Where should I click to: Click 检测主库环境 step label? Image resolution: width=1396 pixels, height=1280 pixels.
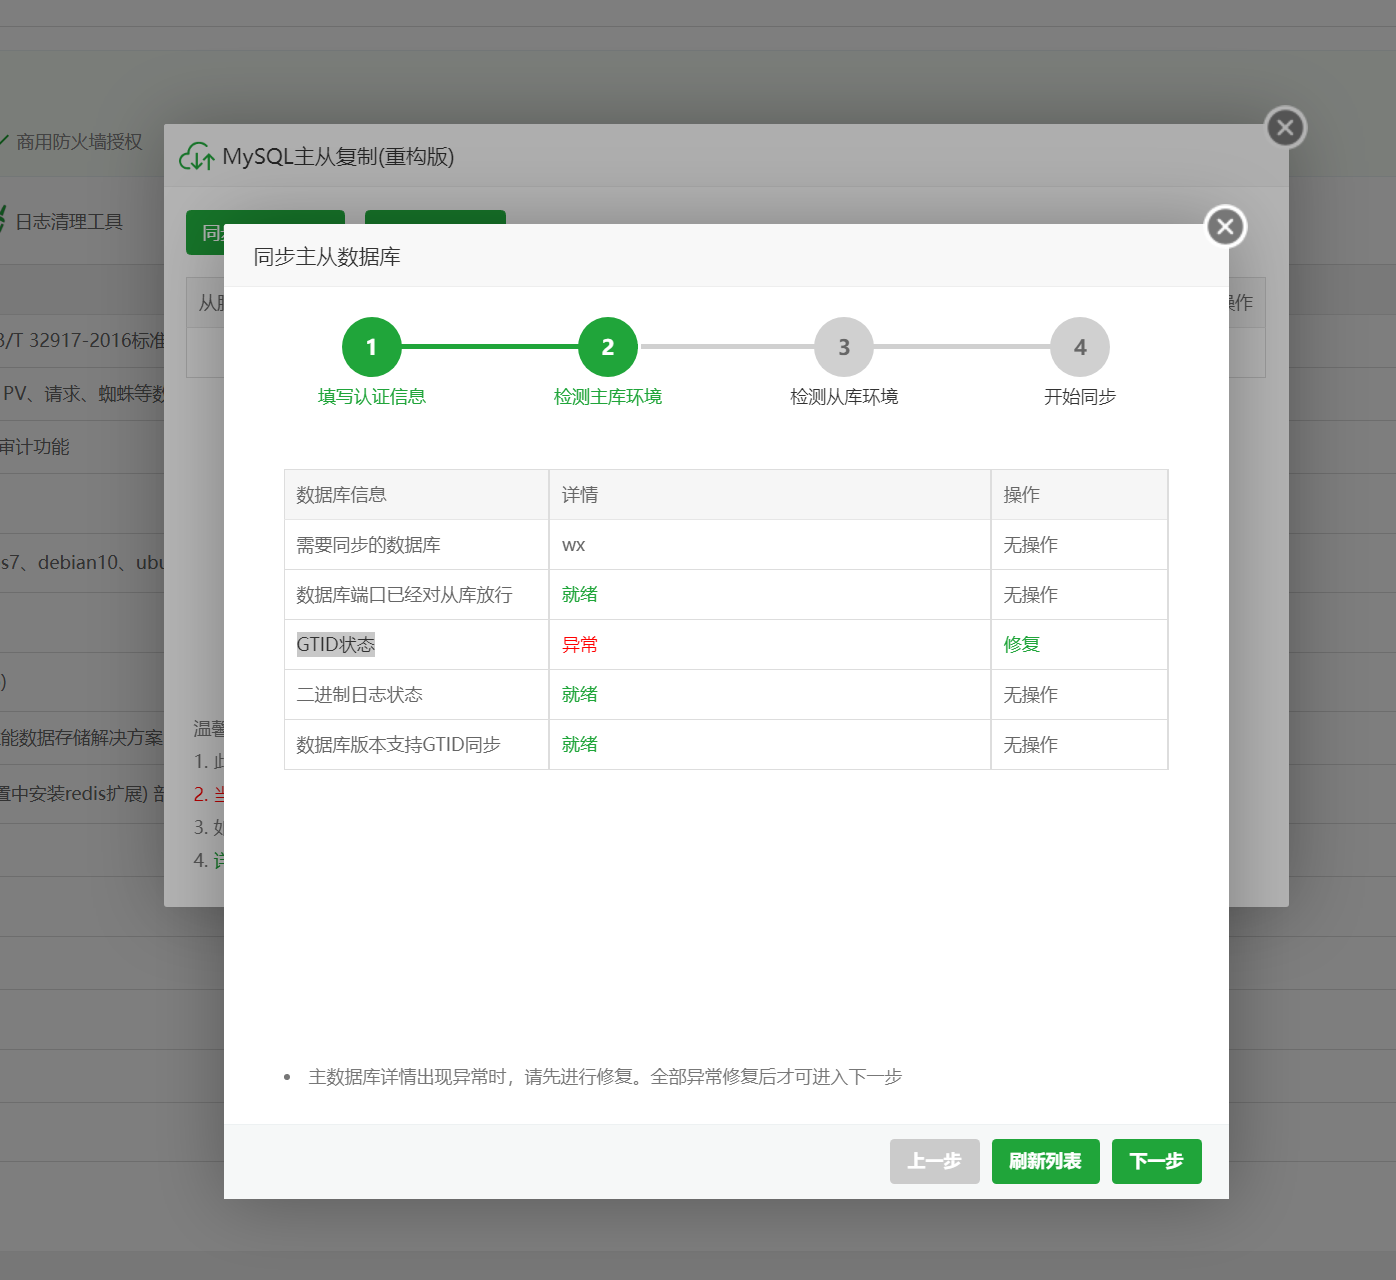coord(608,397)
